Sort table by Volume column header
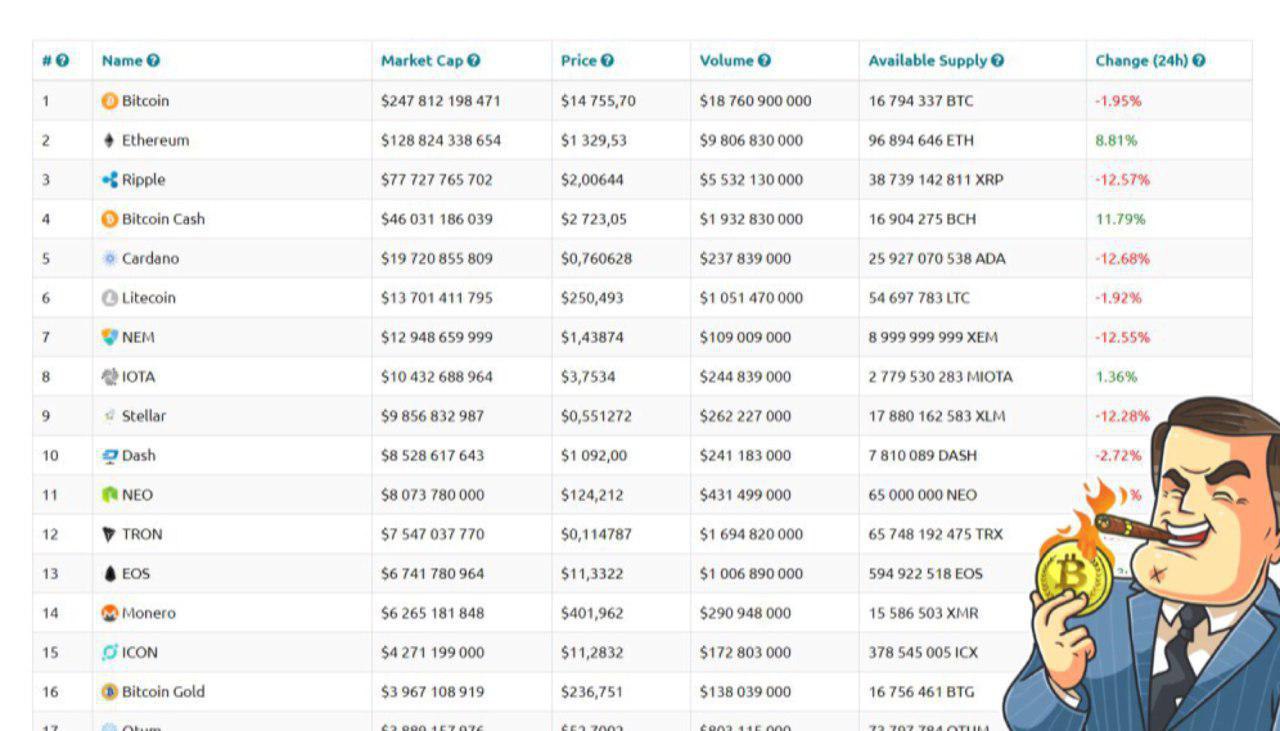This screenshot has height=731, width=1280. point(727,61)
